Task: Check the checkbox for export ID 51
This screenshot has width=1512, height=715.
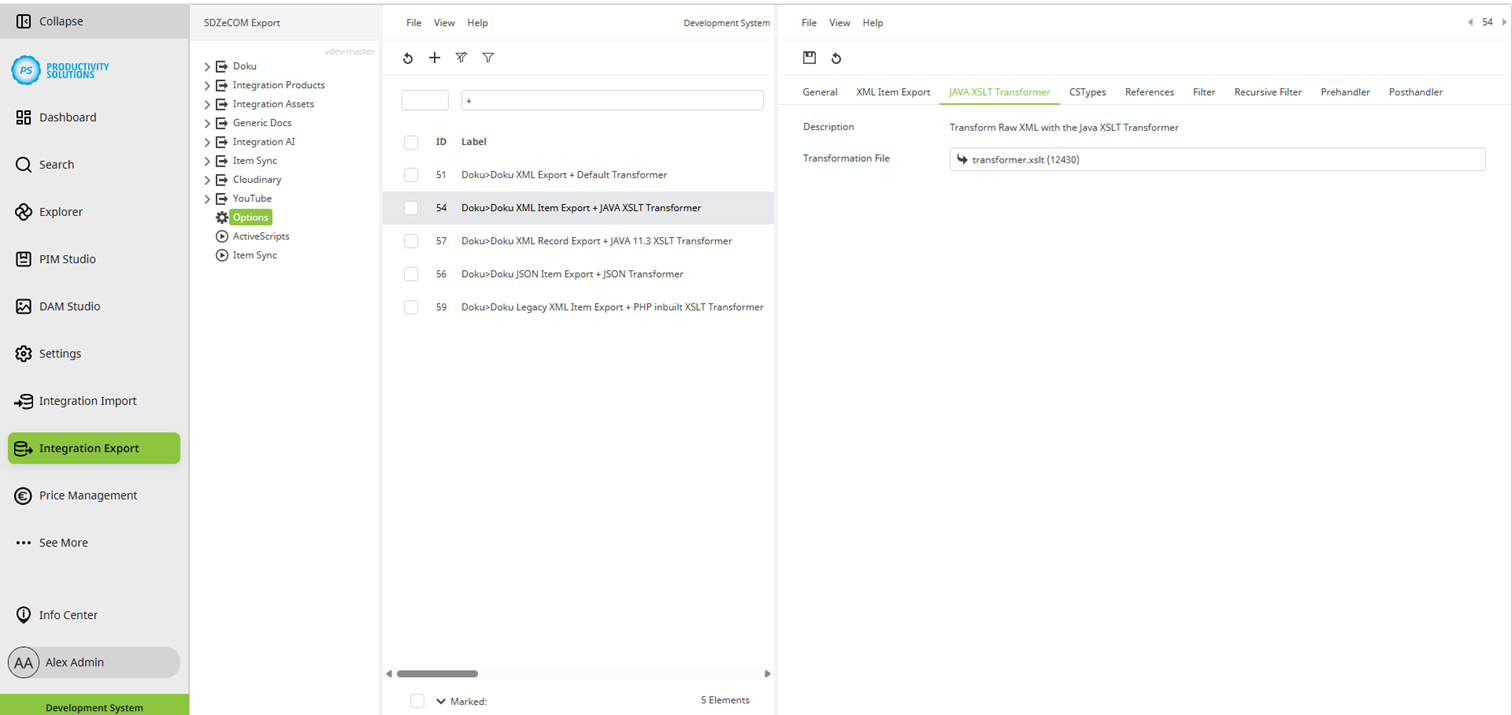Action: point(411,174)
